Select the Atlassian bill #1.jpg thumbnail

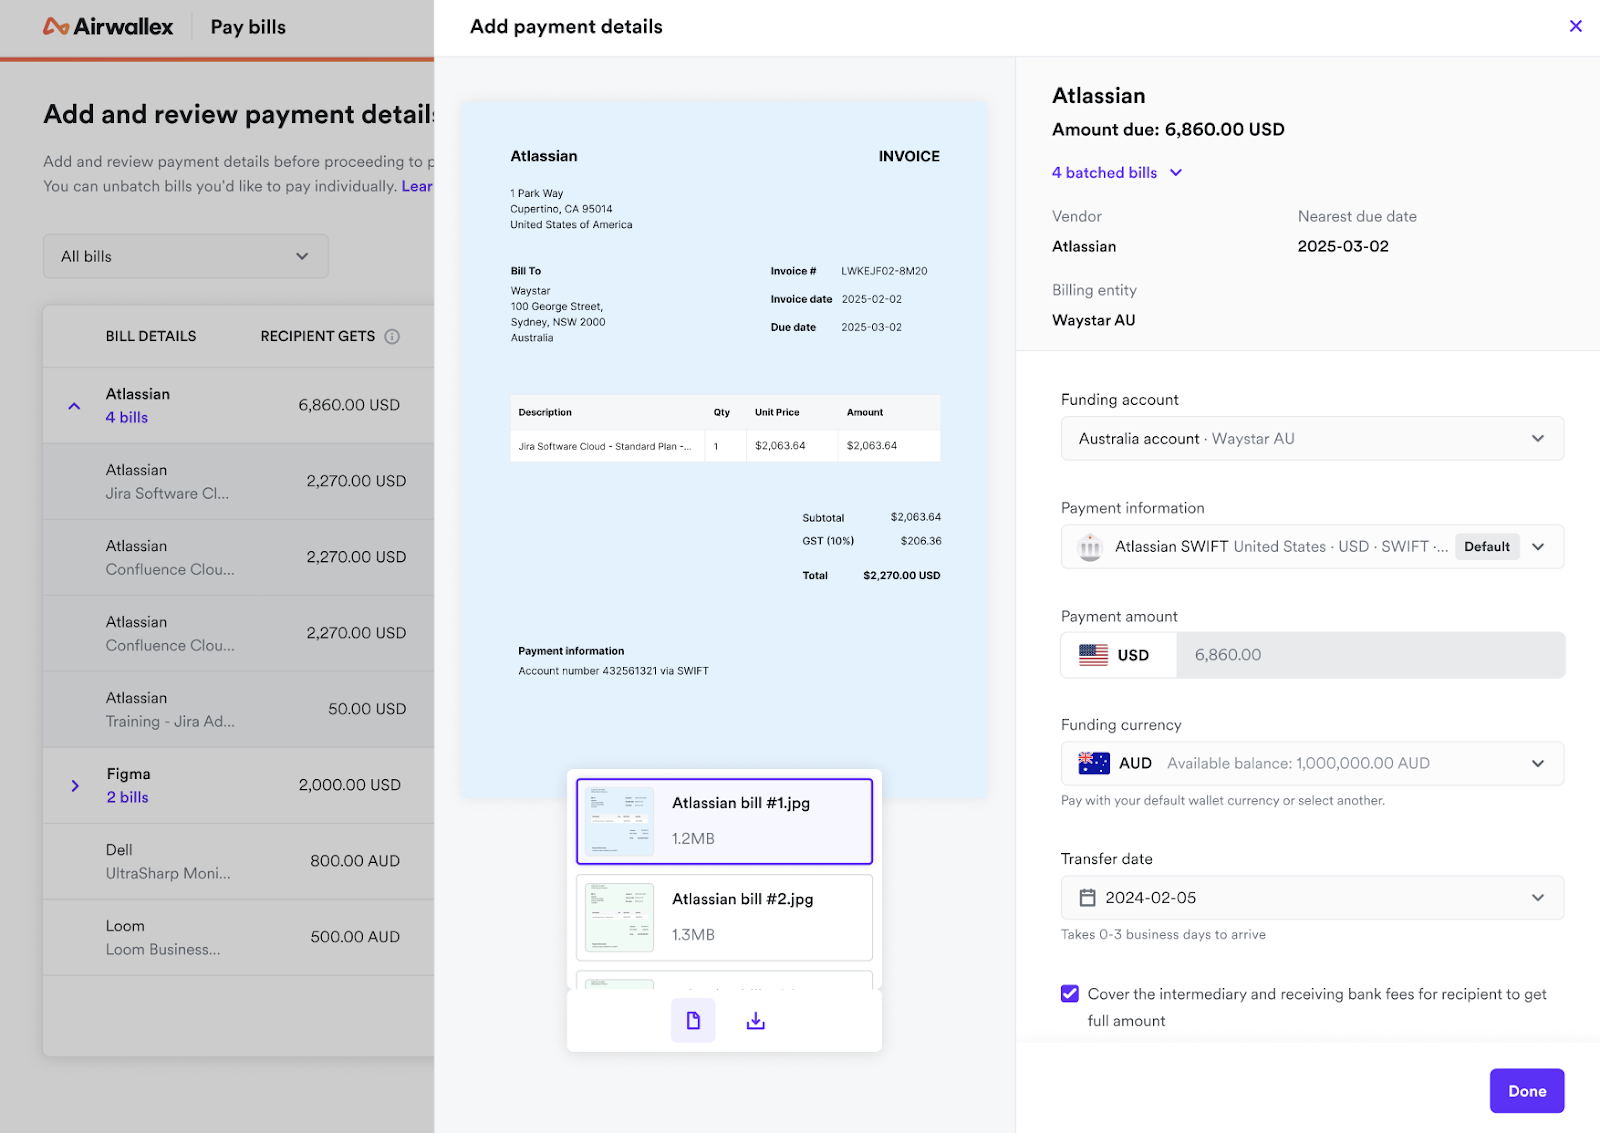coord(724,821)
